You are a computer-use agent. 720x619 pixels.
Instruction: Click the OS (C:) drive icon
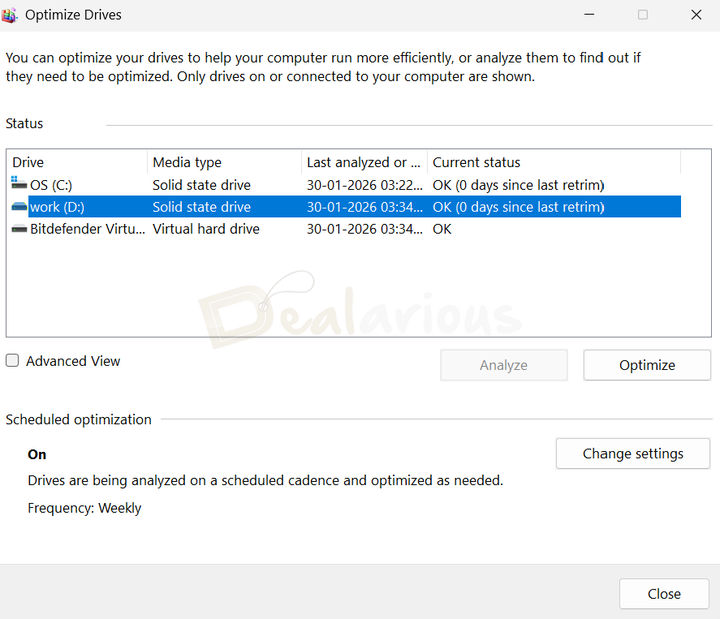click(x=19, y=183)
